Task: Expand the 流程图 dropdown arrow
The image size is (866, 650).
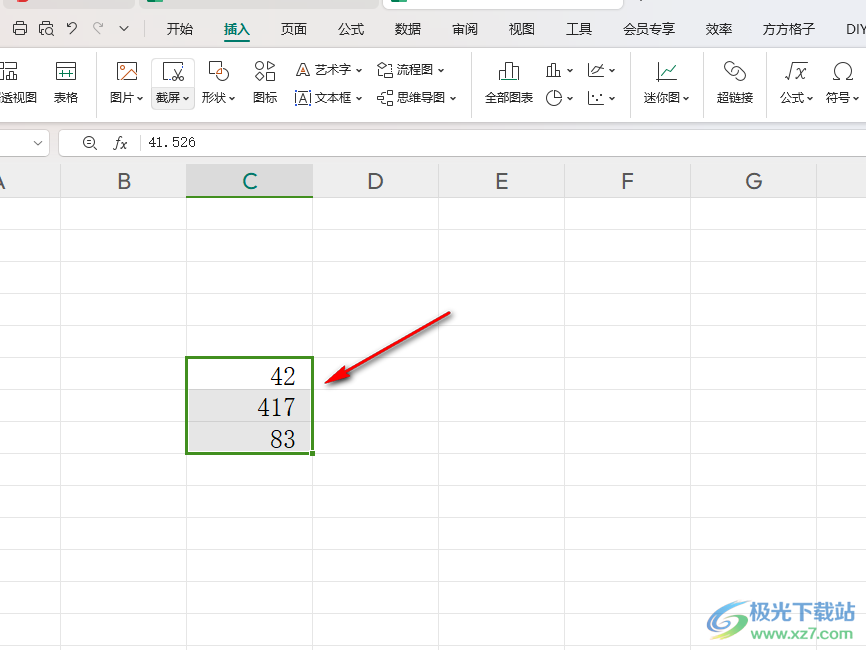Action: pos(441,70)
